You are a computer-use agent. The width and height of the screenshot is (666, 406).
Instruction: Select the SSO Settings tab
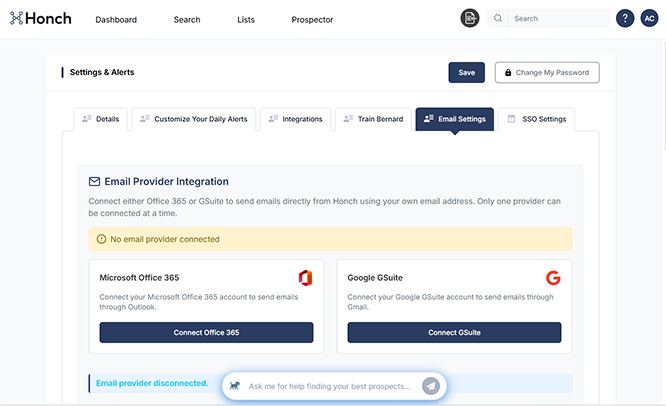[x=536, y=119]
